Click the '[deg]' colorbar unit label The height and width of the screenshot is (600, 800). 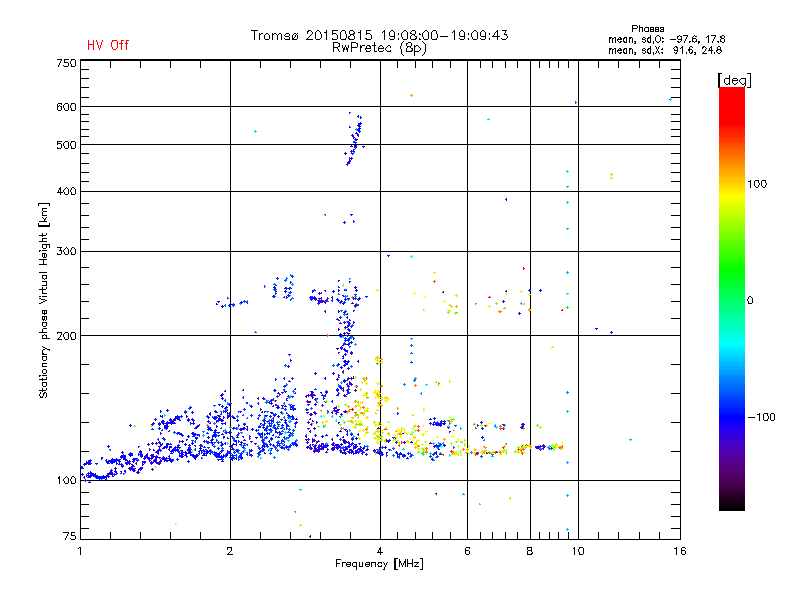click(734, 80)
